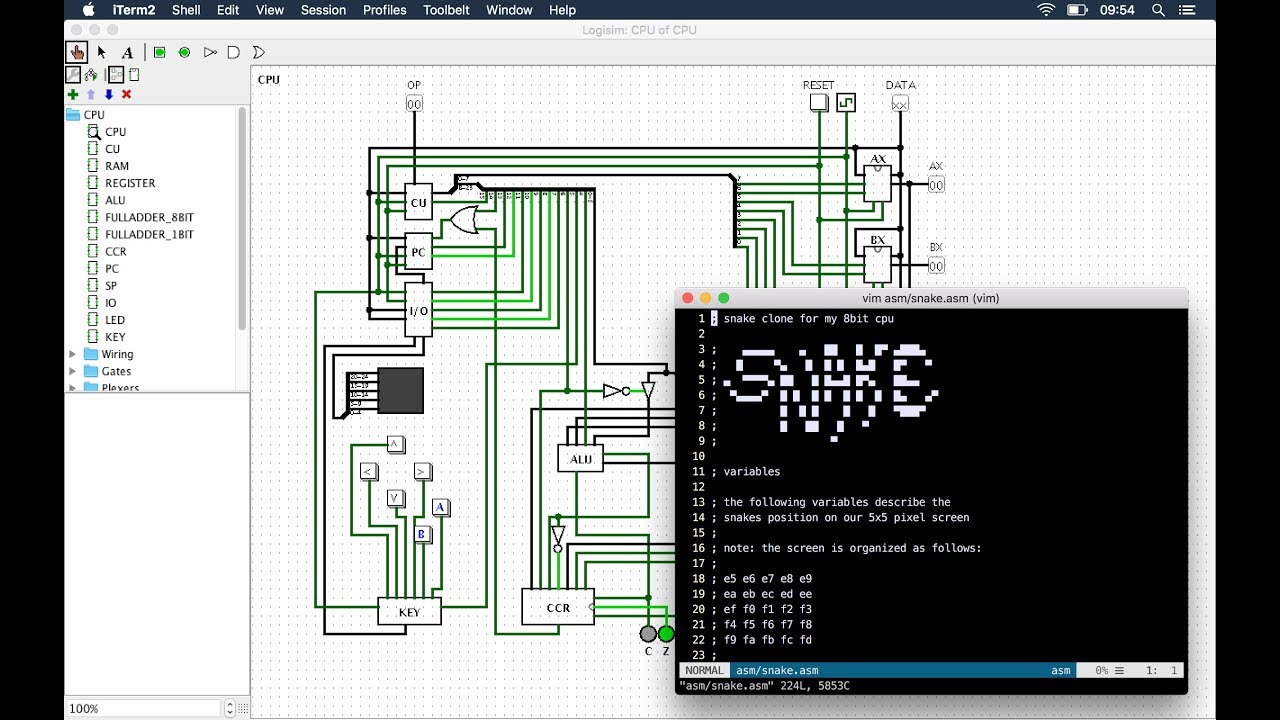Click the OP output pin value
This screenshot has width=1280, height=720.
click(x=414, y=103)
